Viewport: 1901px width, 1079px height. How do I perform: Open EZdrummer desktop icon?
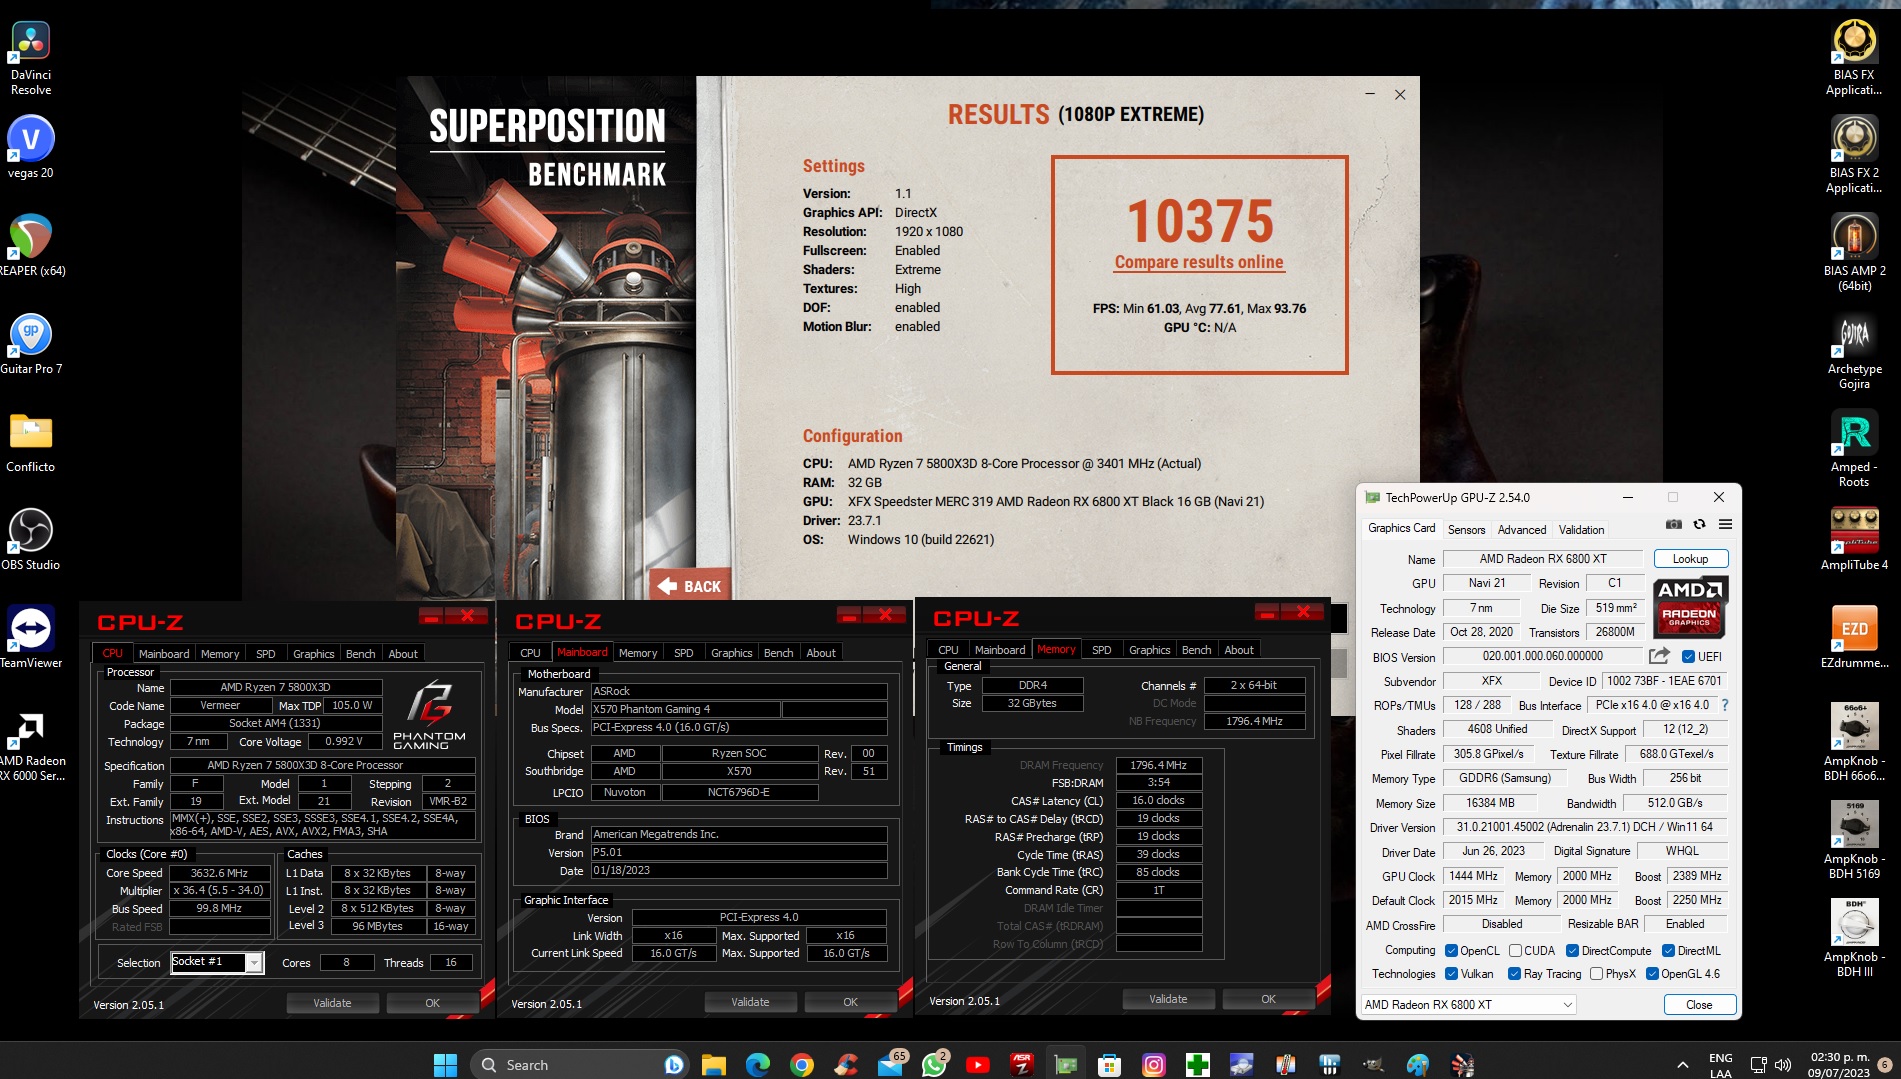(1854, 638)
